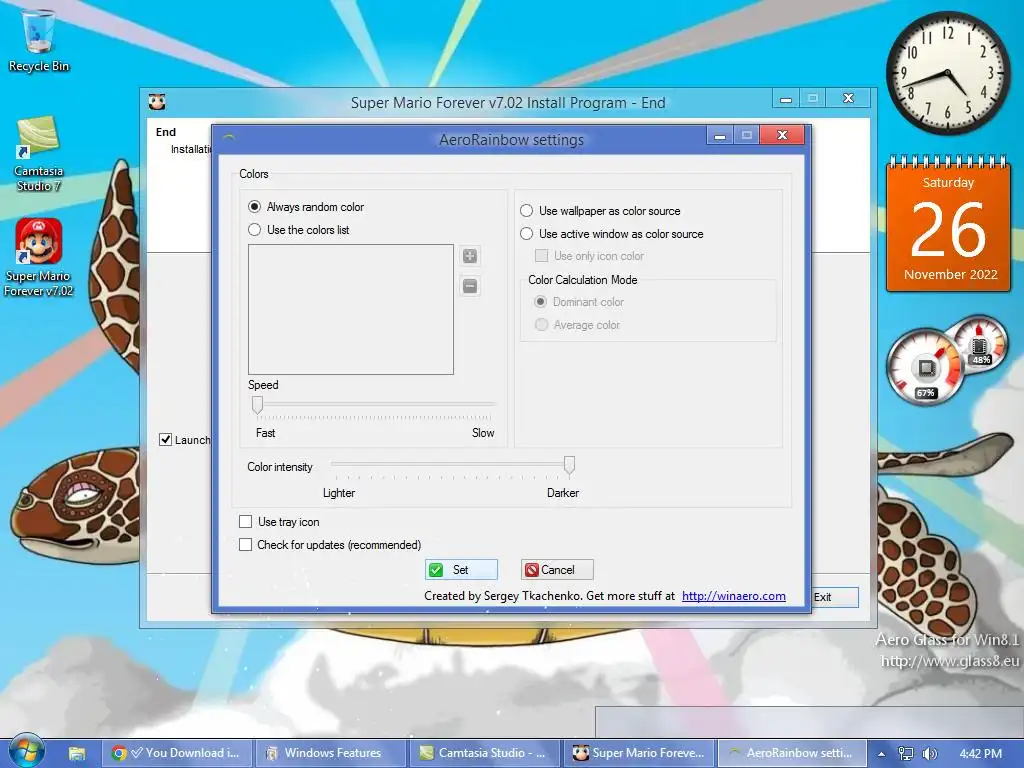Click the Mario icon in installer title bar

coord(157,102)
